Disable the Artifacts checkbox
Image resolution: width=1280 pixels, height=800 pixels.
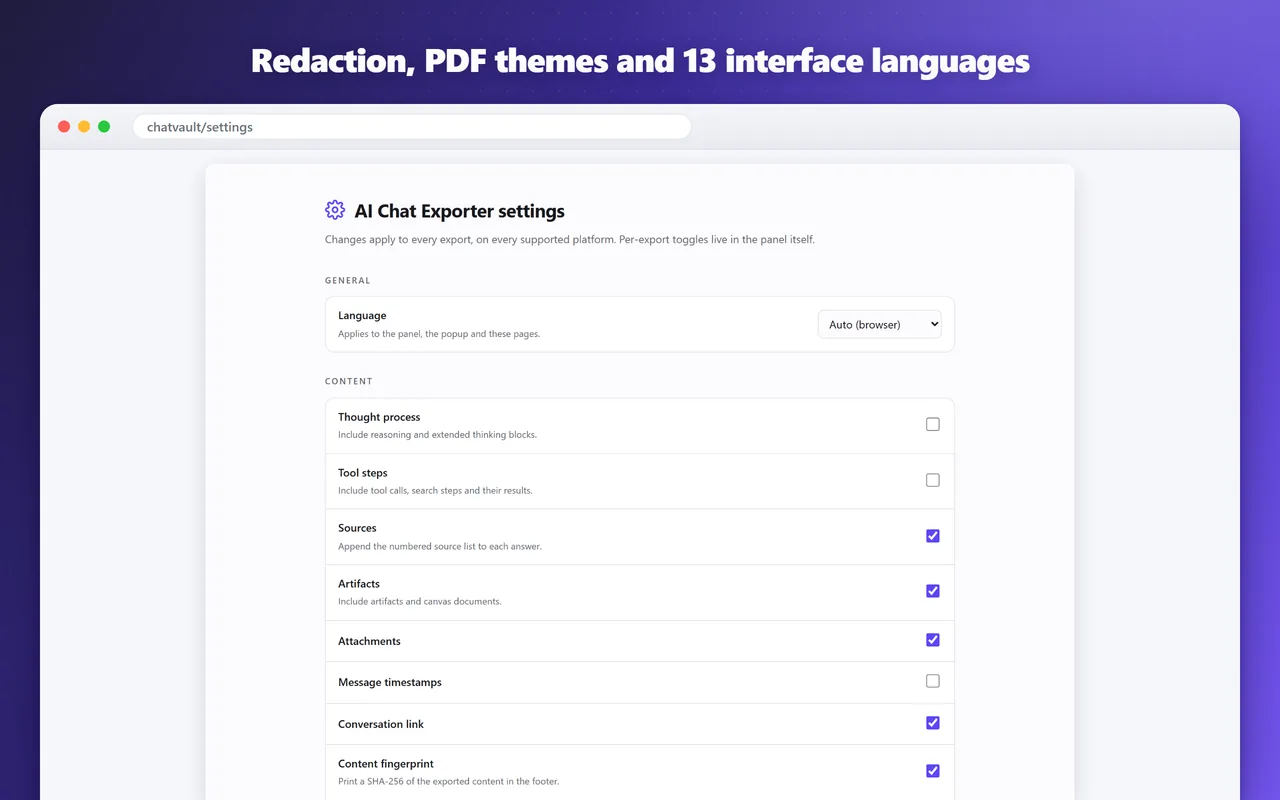pyautogui.click(x=933, y=591)
